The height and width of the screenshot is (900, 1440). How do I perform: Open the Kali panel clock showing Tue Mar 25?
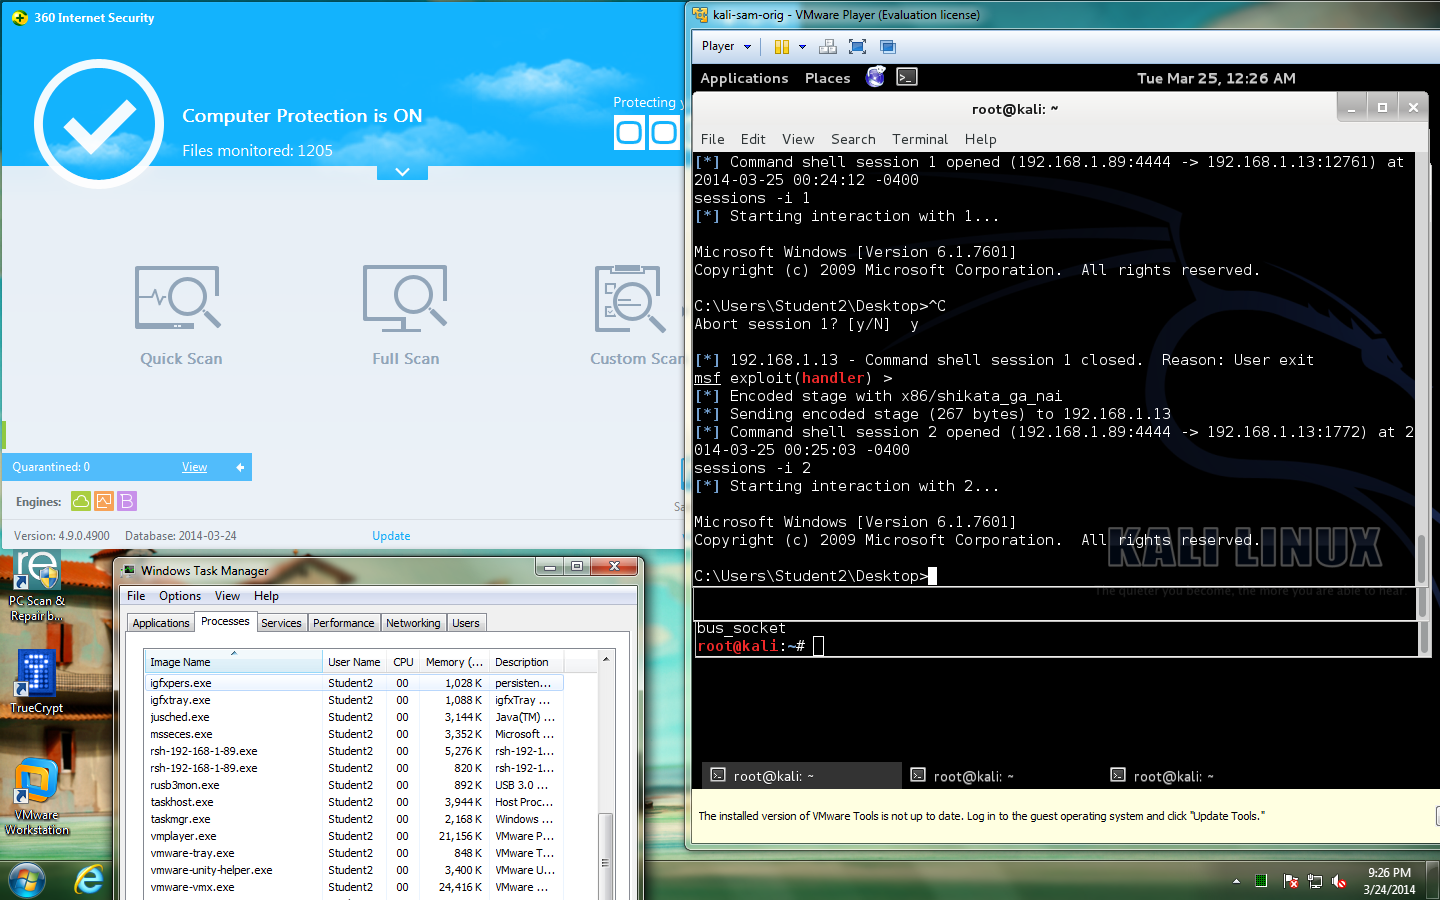pyautogui.click(x=1216, y=78)
